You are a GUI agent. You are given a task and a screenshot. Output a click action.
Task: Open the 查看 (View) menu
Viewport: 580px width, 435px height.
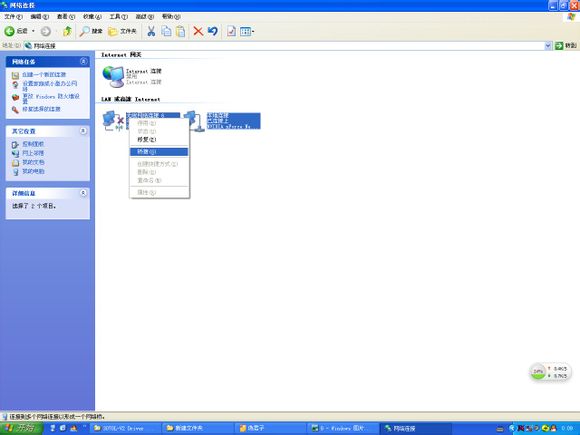[x=66, y=17]
